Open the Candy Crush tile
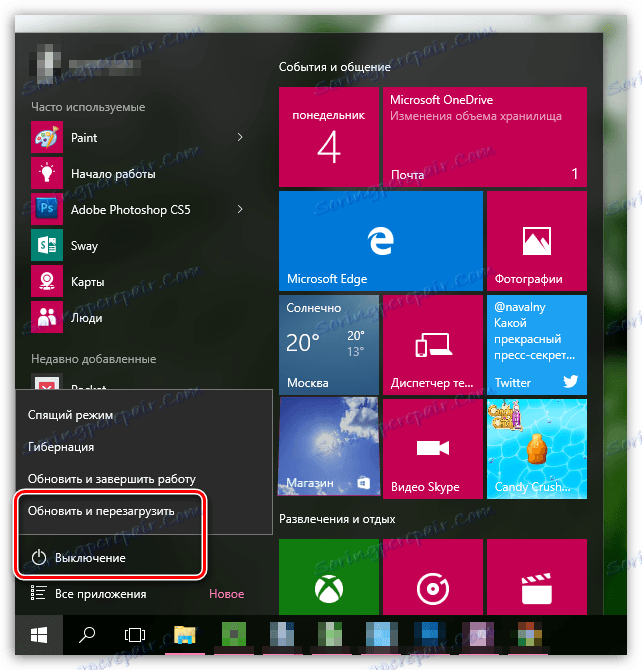The image size is (642, 670). (537, 449)
